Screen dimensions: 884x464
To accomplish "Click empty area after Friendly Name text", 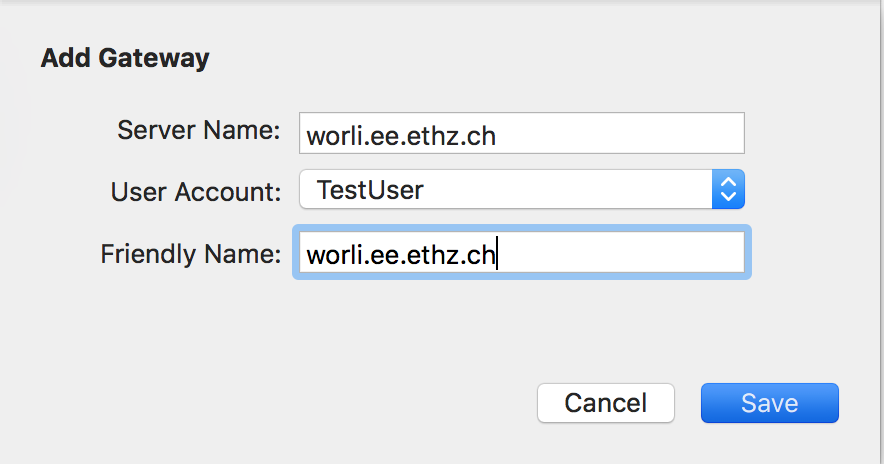I will pos(620,252).
